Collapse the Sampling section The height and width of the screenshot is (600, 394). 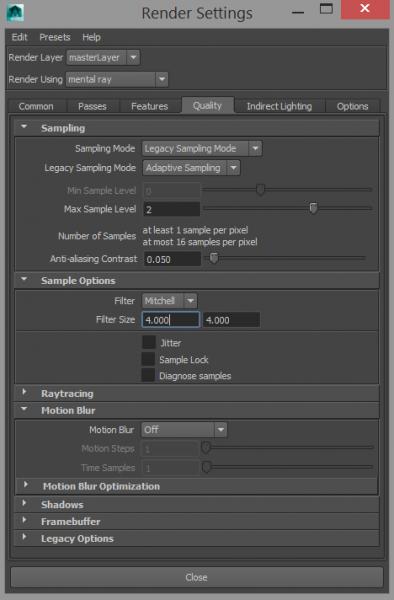pyautogui.click(x=197, y=128)
